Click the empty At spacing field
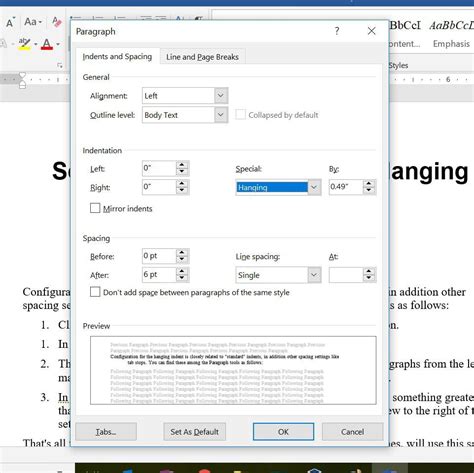 (x=346, y=275)
